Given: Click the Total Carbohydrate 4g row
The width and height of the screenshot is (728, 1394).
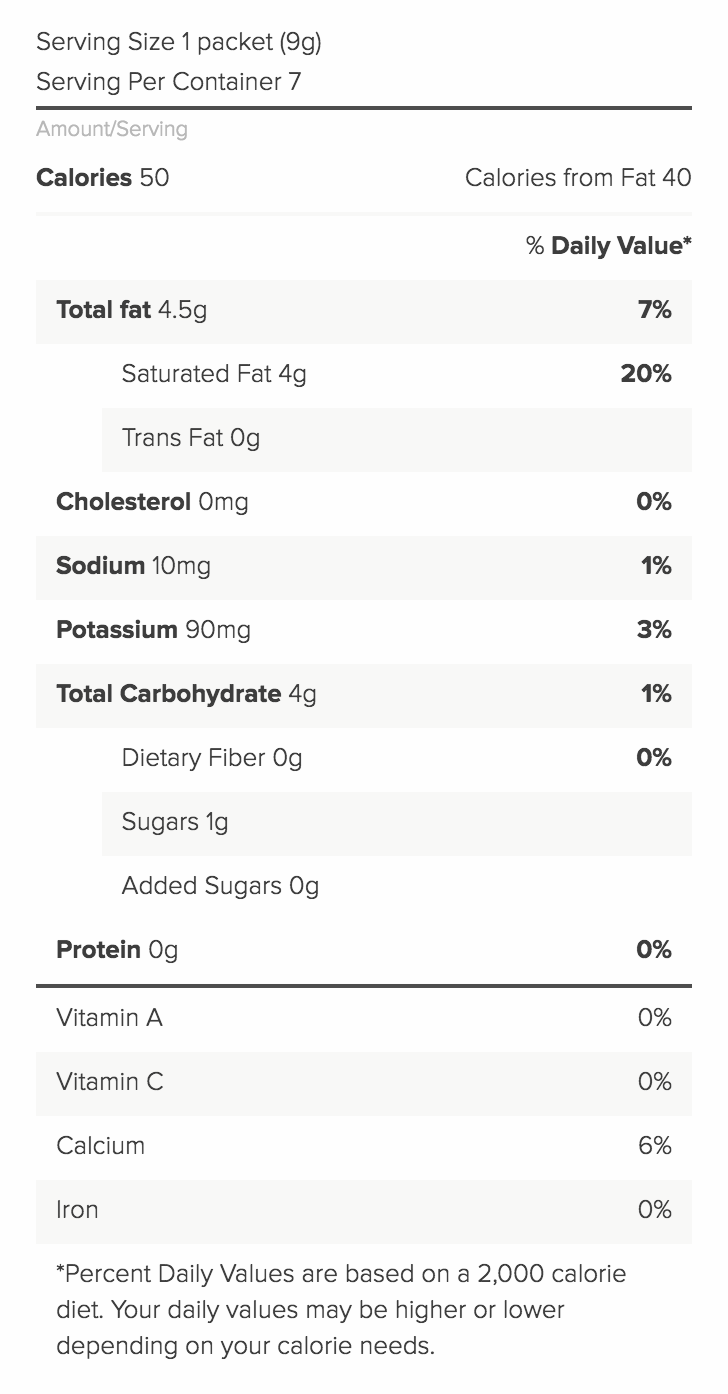Looking at the screenshot, I should coord(364,694).
